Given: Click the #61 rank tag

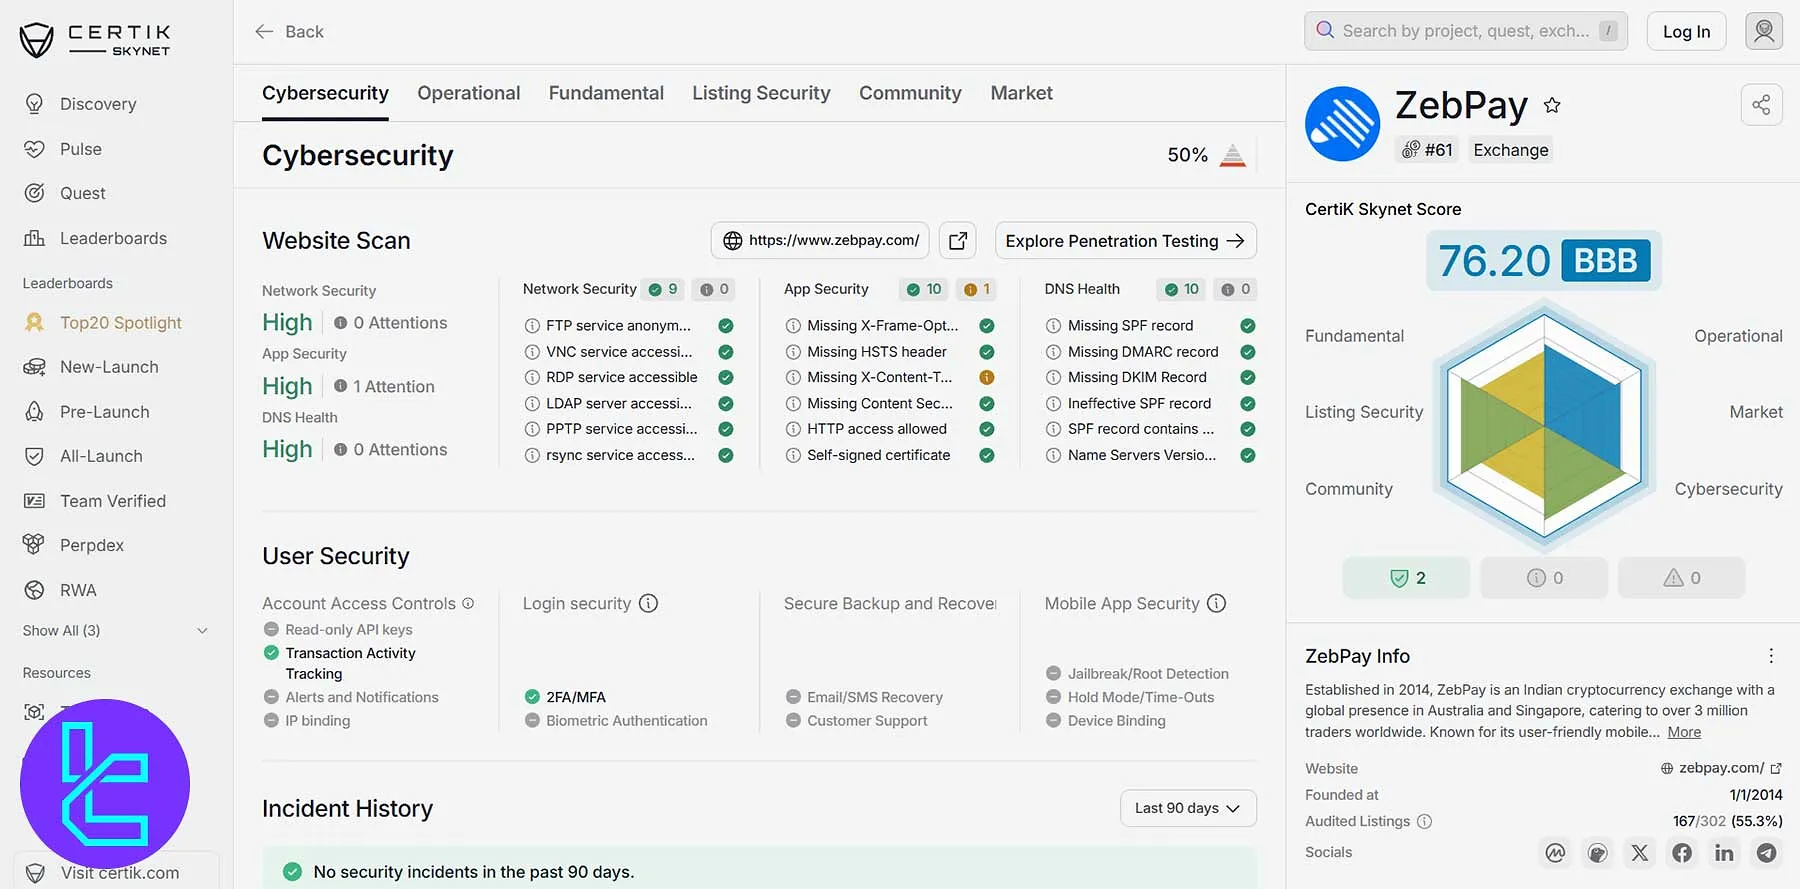Looking at the screenshot, I should click(1427, 150).
